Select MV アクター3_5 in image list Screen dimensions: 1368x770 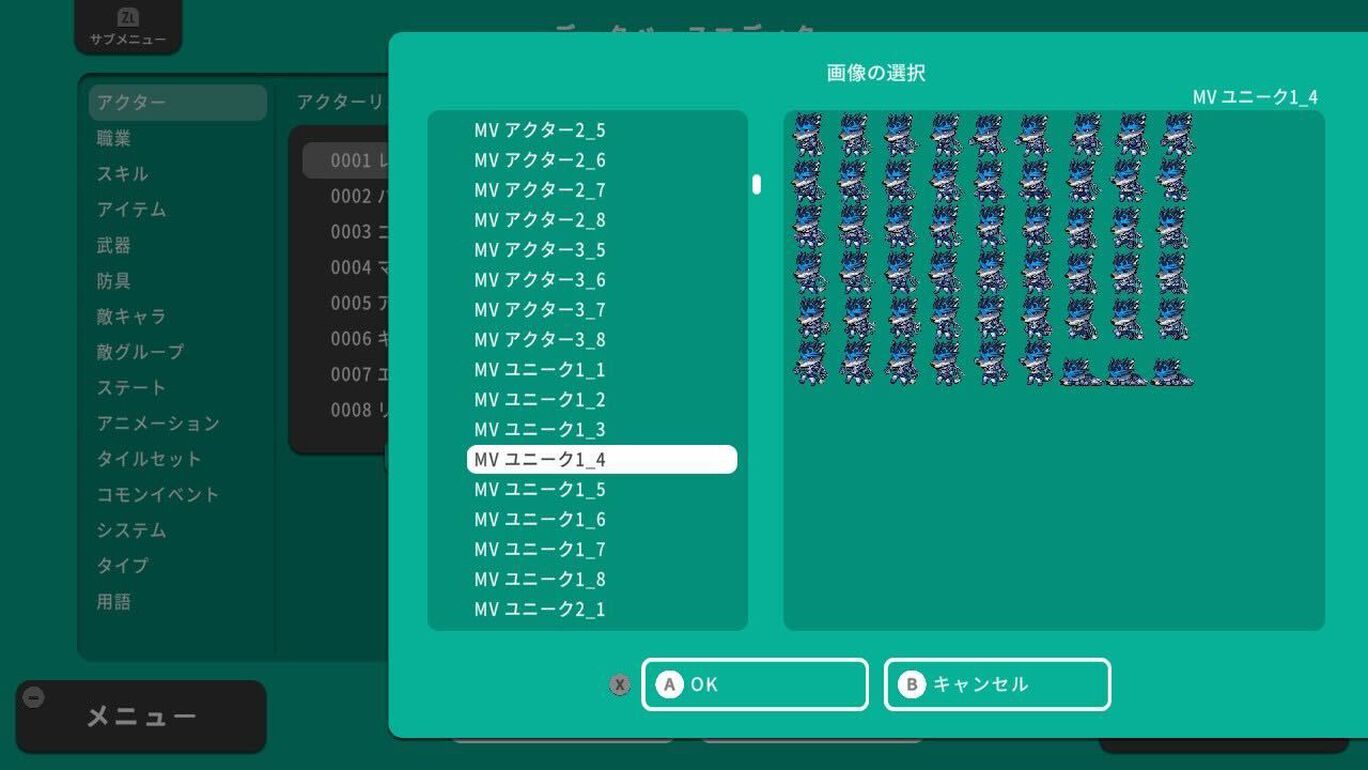[602, 250]
